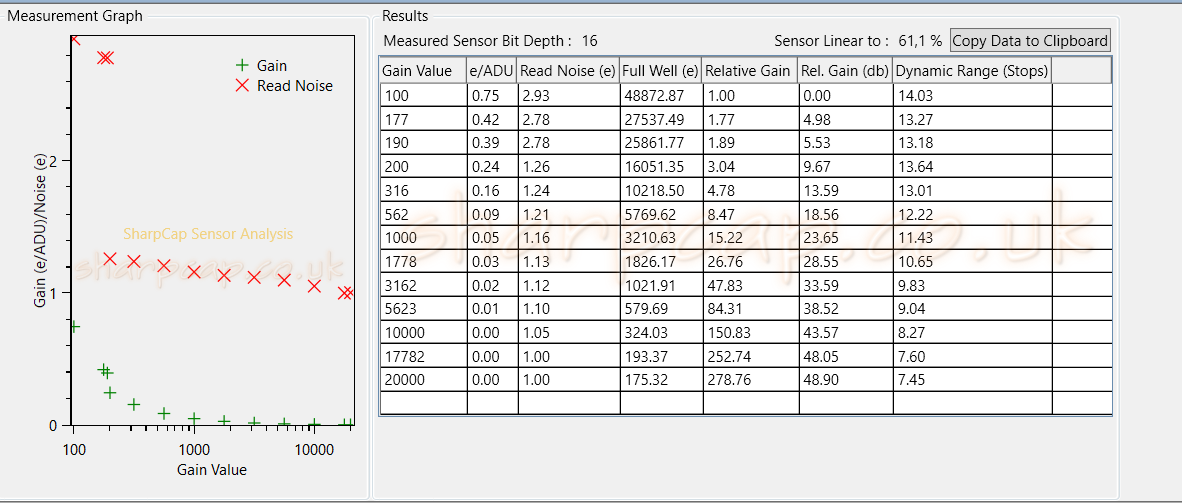Click the dynamic range cell showing 7.45

point(972,380)
